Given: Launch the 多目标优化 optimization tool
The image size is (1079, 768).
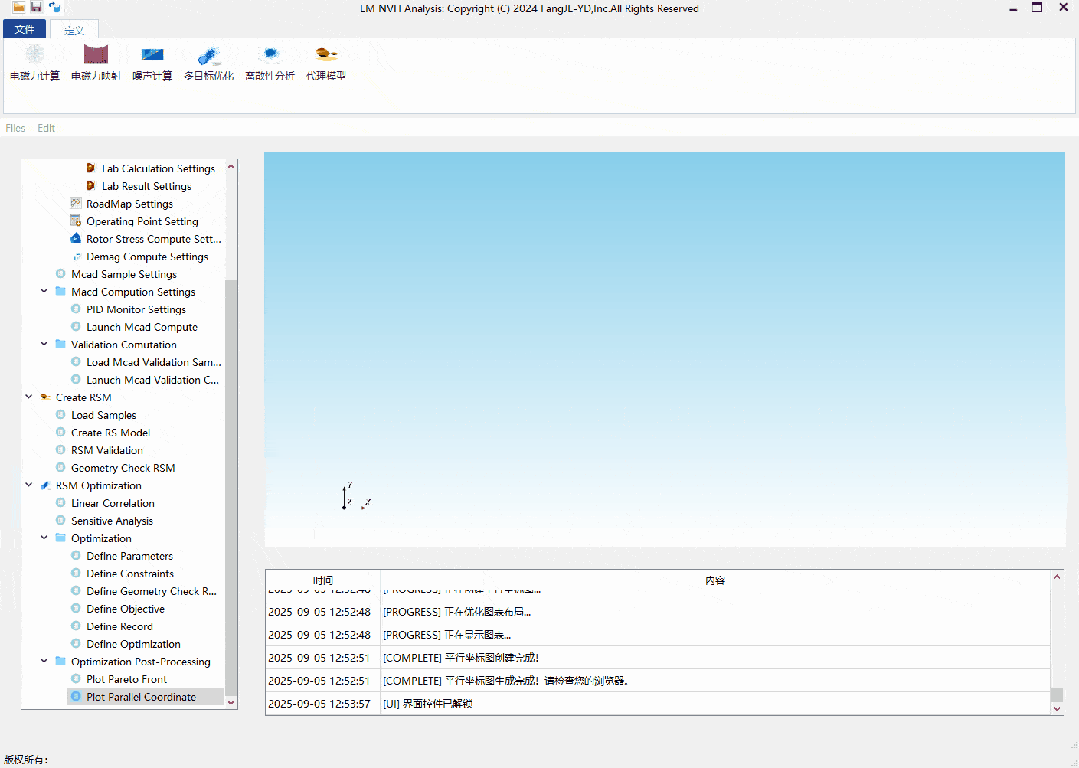Looking at the screenshot, I should [x=209, y=56].
